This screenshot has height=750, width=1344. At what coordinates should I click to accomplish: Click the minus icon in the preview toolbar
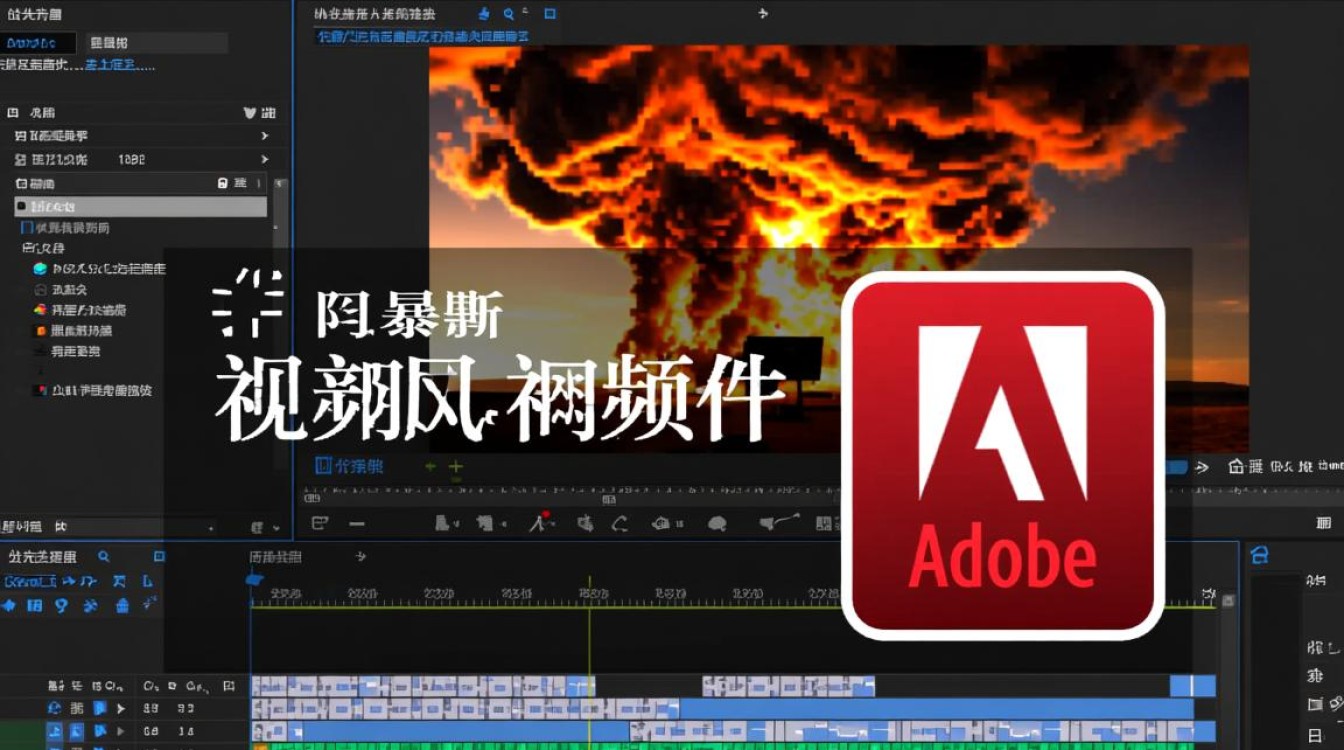click(x=356, y=523)
